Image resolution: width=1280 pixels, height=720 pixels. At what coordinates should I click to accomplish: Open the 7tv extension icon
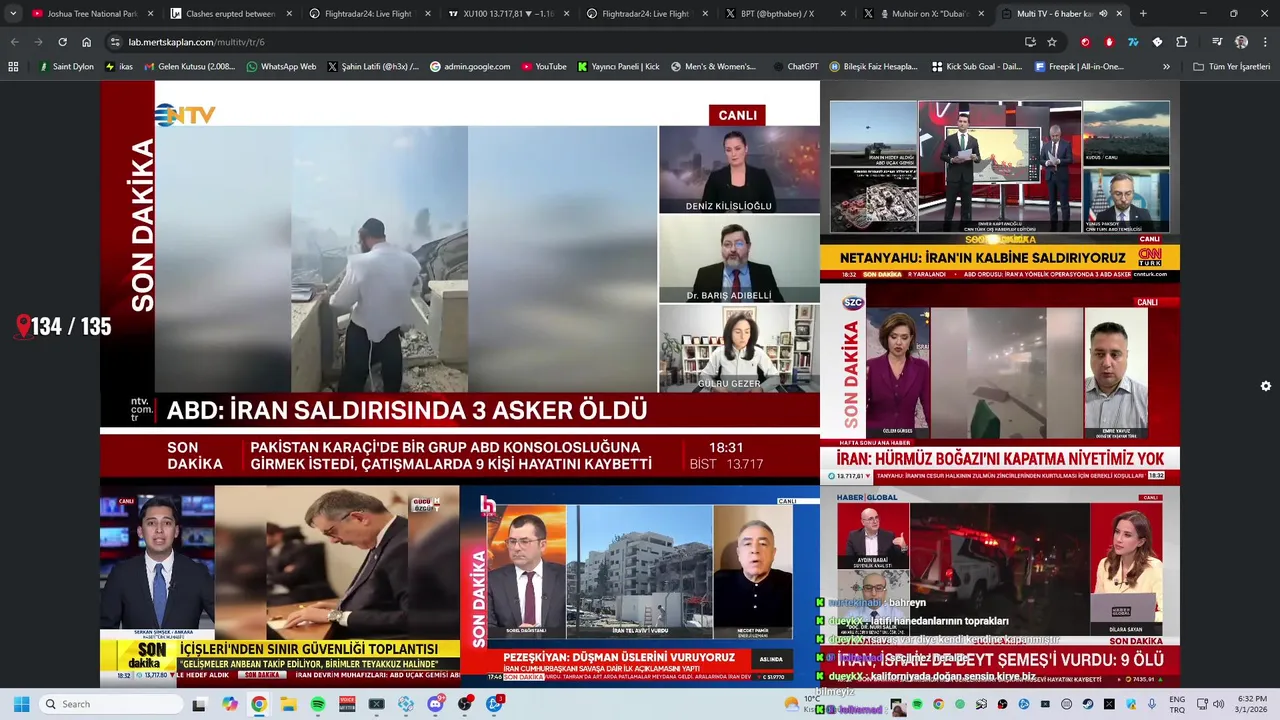1133,42
